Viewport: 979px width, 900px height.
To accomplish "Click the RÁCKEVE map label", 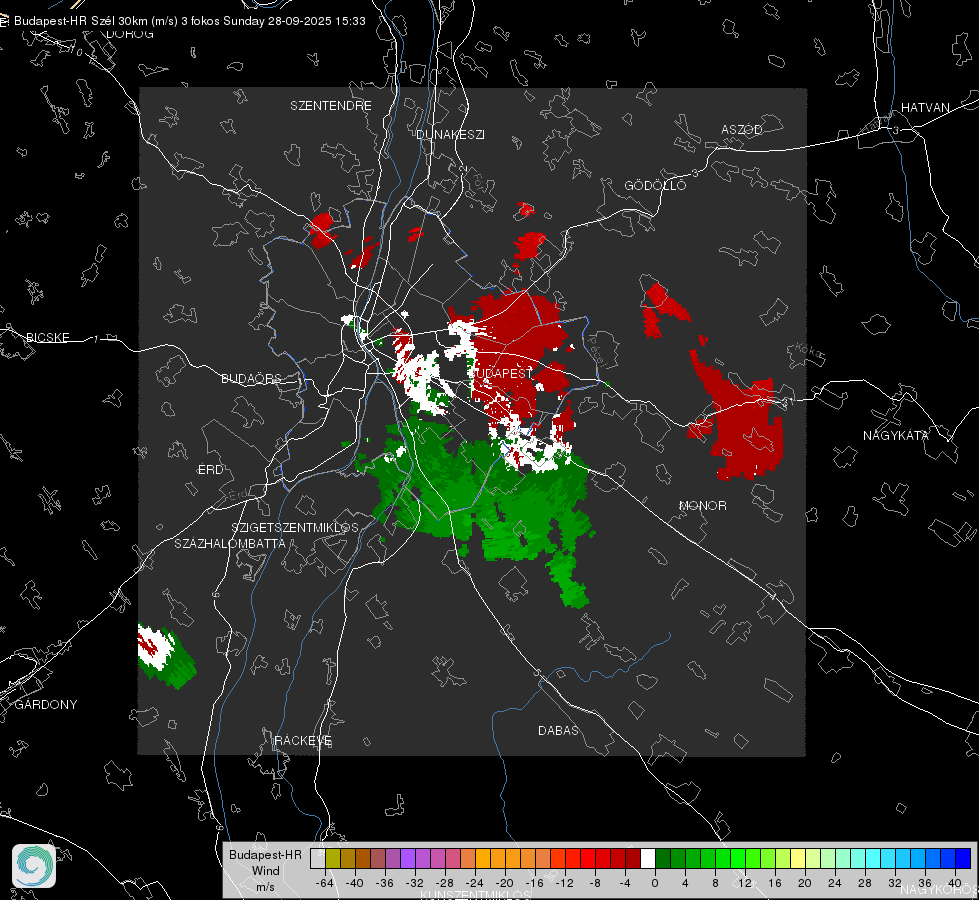I will 303,741.
